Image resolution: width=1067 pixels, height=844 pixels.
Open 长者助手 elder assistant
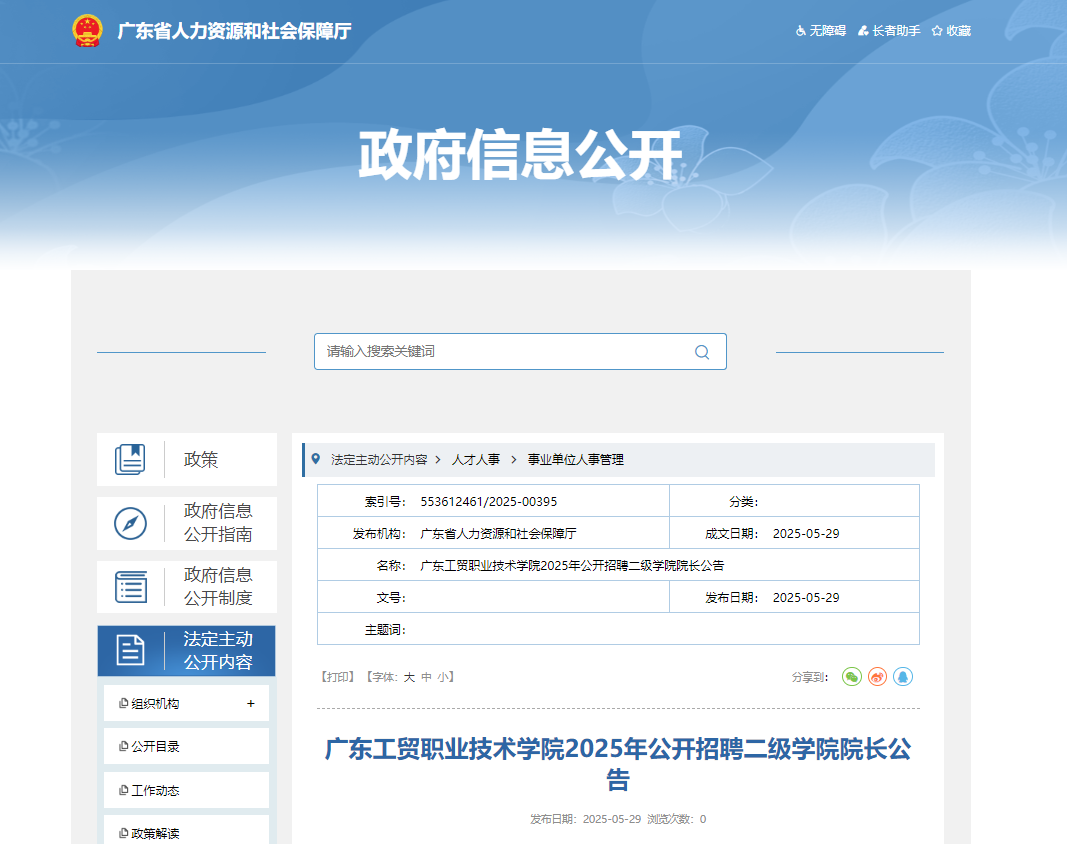click(889, 31)
